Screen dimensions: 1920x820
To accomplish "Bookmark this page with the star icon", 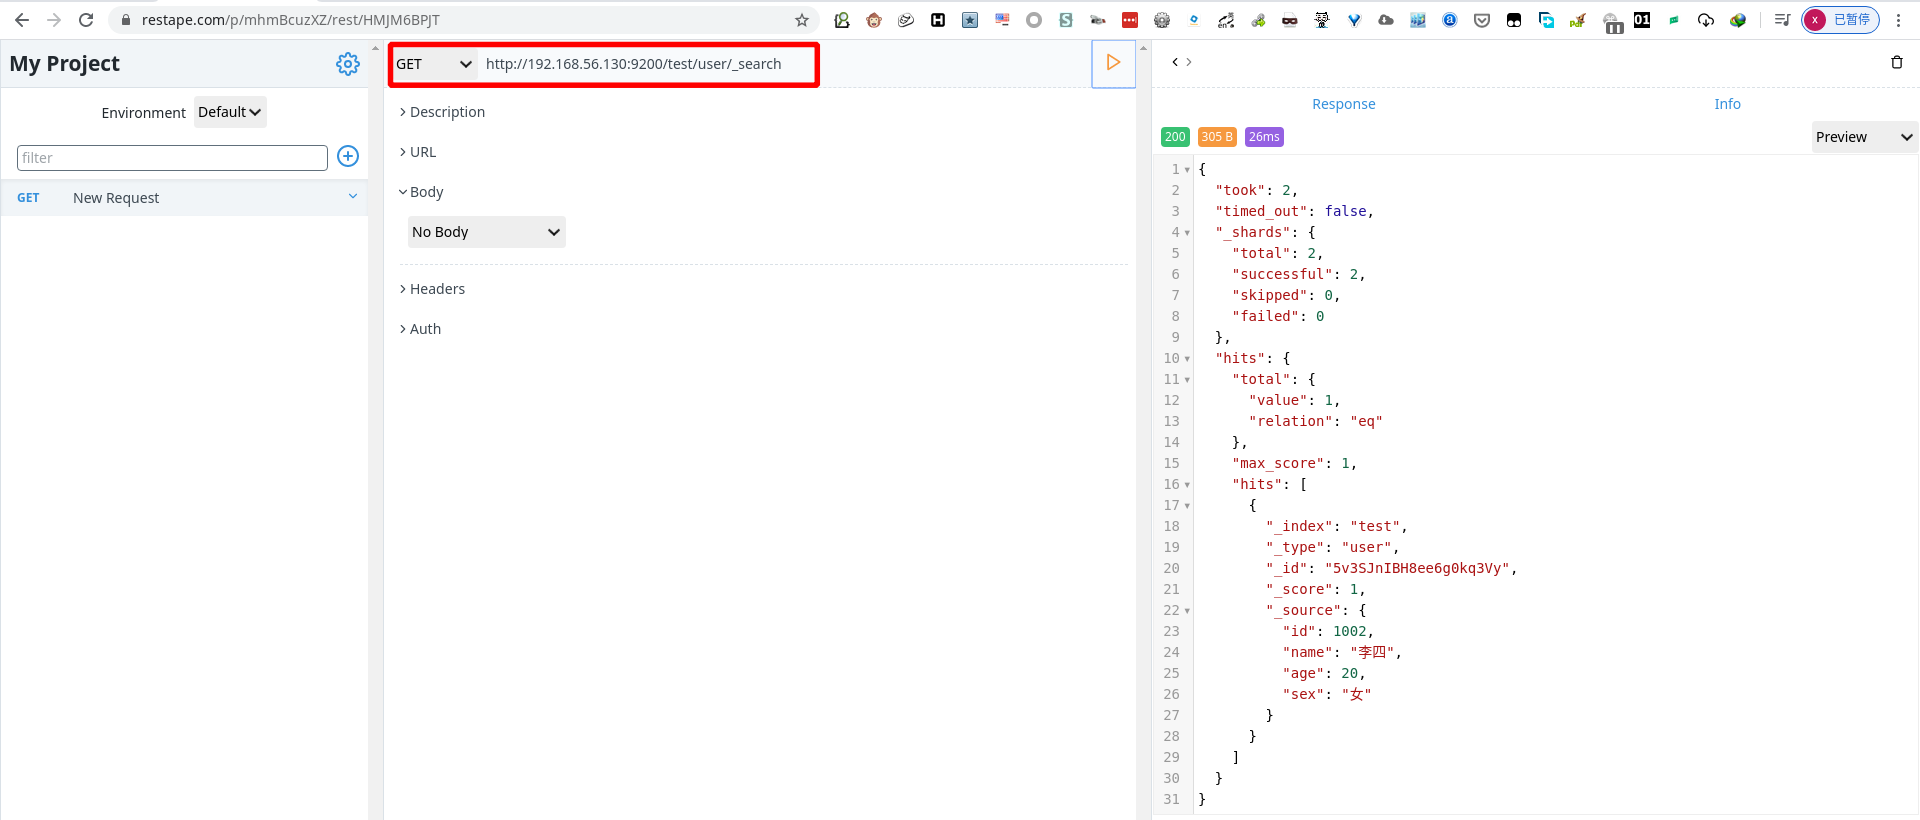I will [802, 20].
